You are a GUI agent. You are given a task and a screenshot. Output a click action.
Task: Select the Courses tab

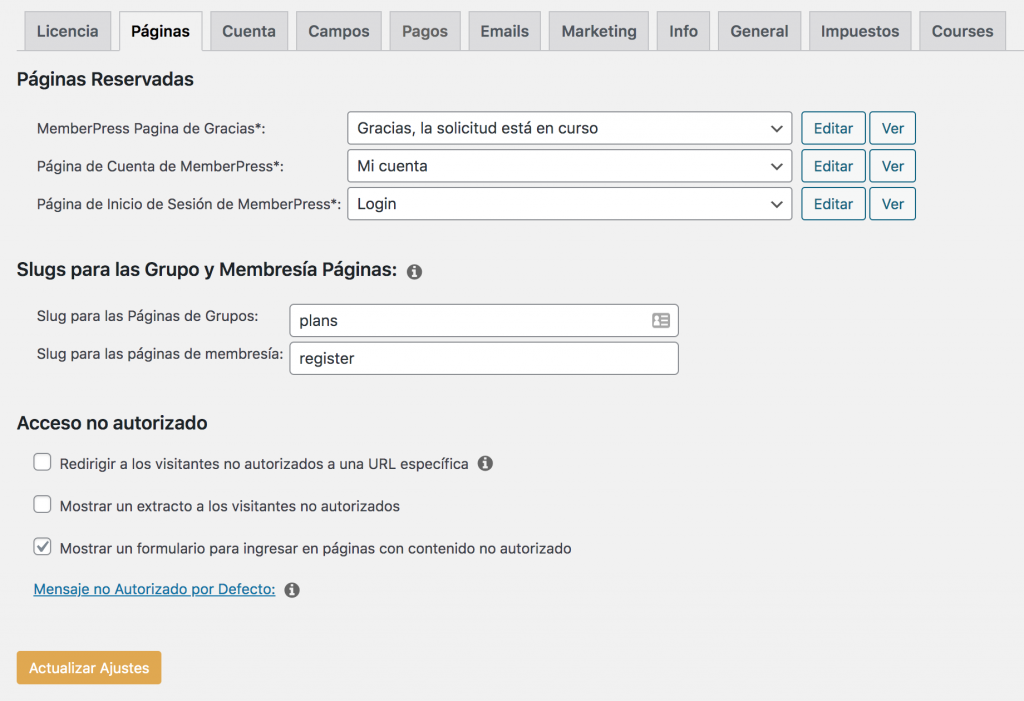pyautogui.click(x=962, y=31)
